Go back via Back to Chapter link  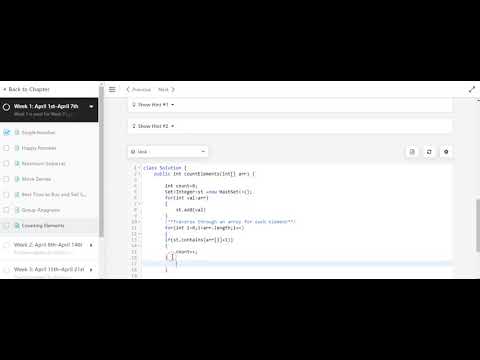click(26, 89)
